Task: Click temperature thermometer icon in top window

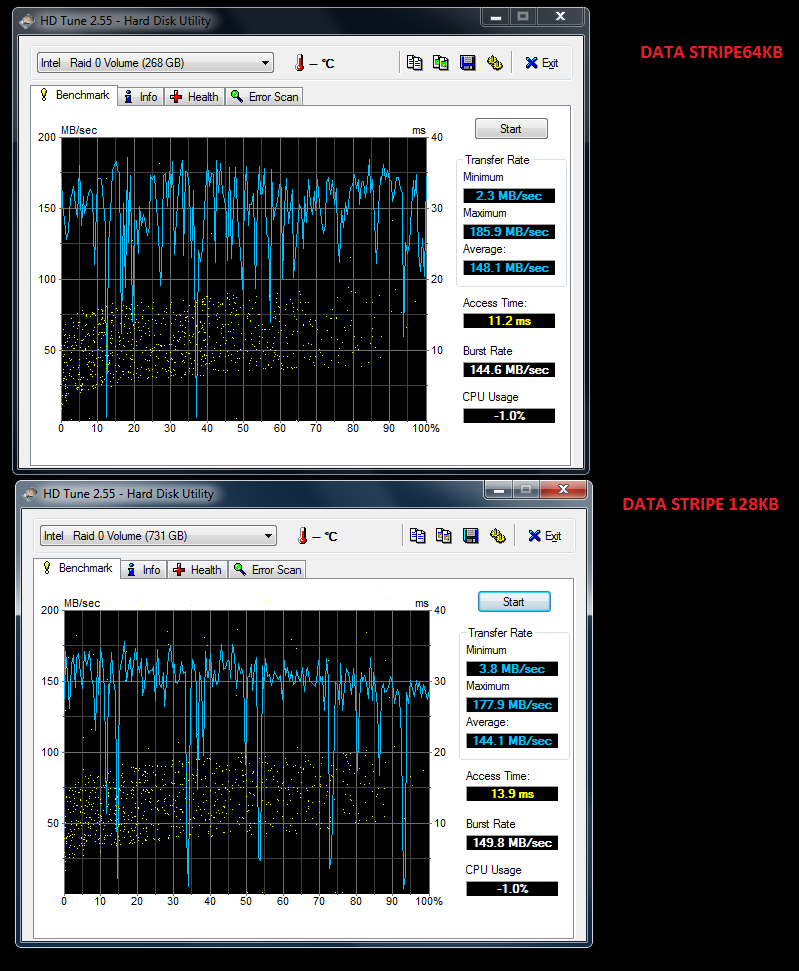Action: click(299, 63)
